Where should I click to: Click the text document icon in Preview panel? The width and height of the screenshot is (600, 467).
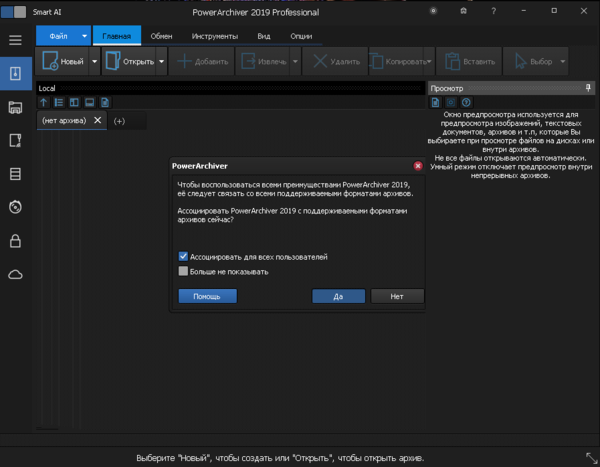pos(435,102)
